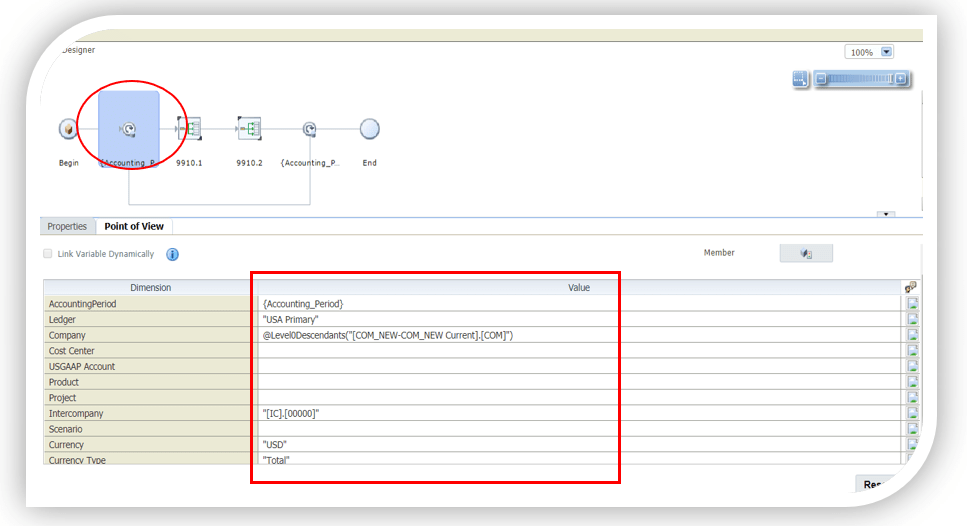Select the 9910.2 rule component icon

coord(249,128)
